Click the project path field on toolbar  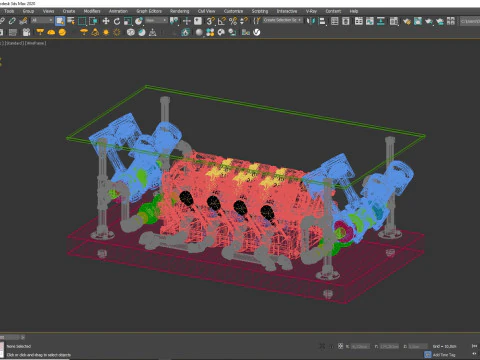pyautogui.click(x=470, y=21)
